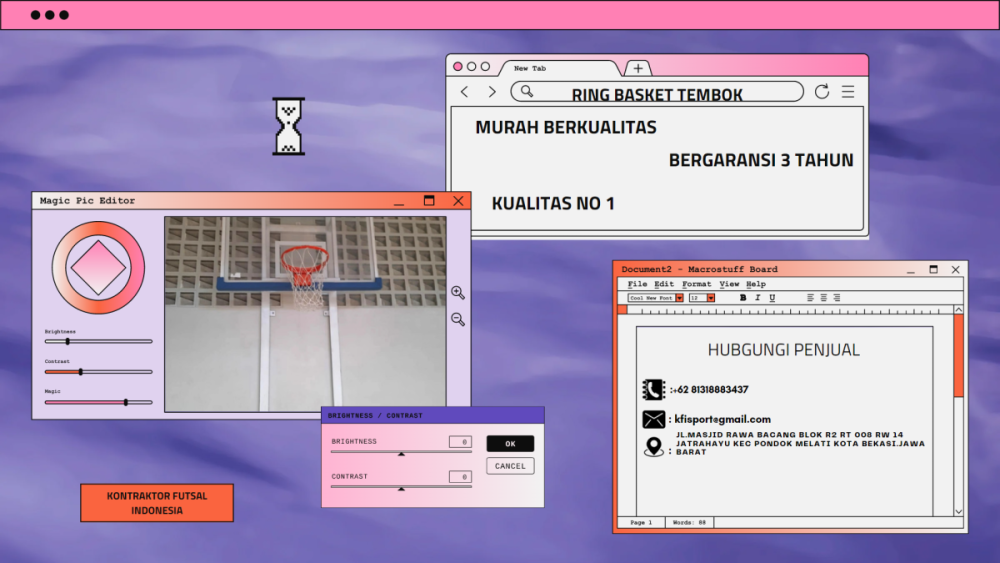This screenshot has width=1000, height=563.
Task: Align text left in Macrostuff Board
Action: 811,298
